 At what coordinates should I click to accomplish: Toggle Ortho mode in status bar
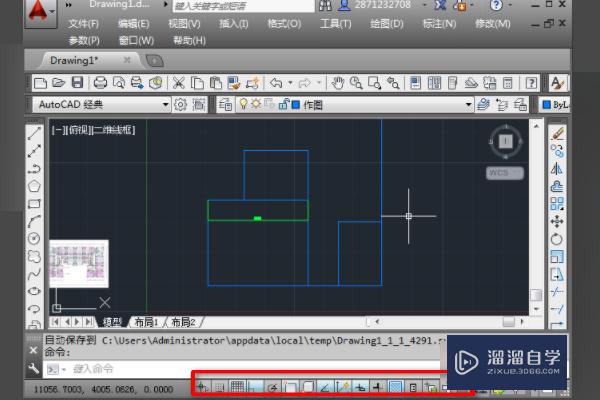coord(255,388)
